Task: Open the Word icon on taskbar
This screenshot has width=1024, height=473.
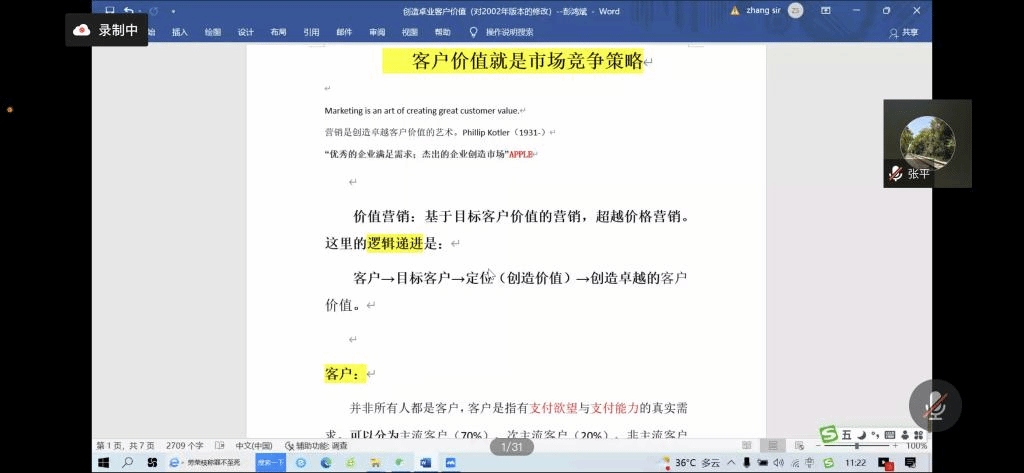Action: coord(425,463)
